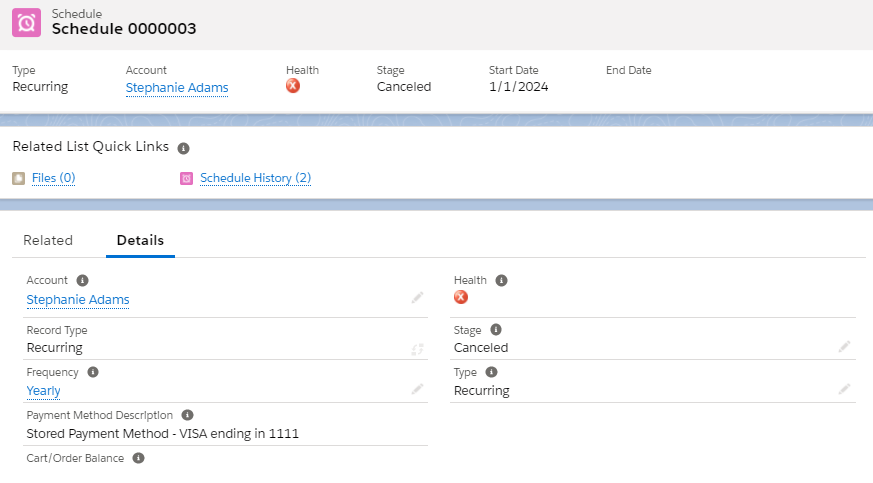Click the pink Schedule alarm clock icon

(27, 23)
